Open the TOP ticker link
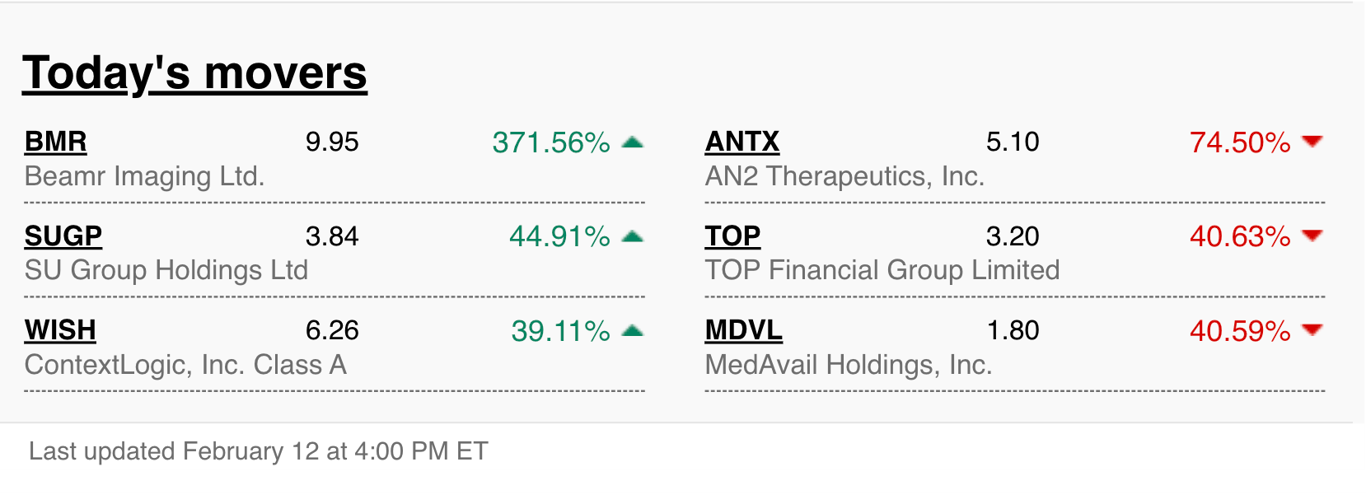 tap(733, 236)
